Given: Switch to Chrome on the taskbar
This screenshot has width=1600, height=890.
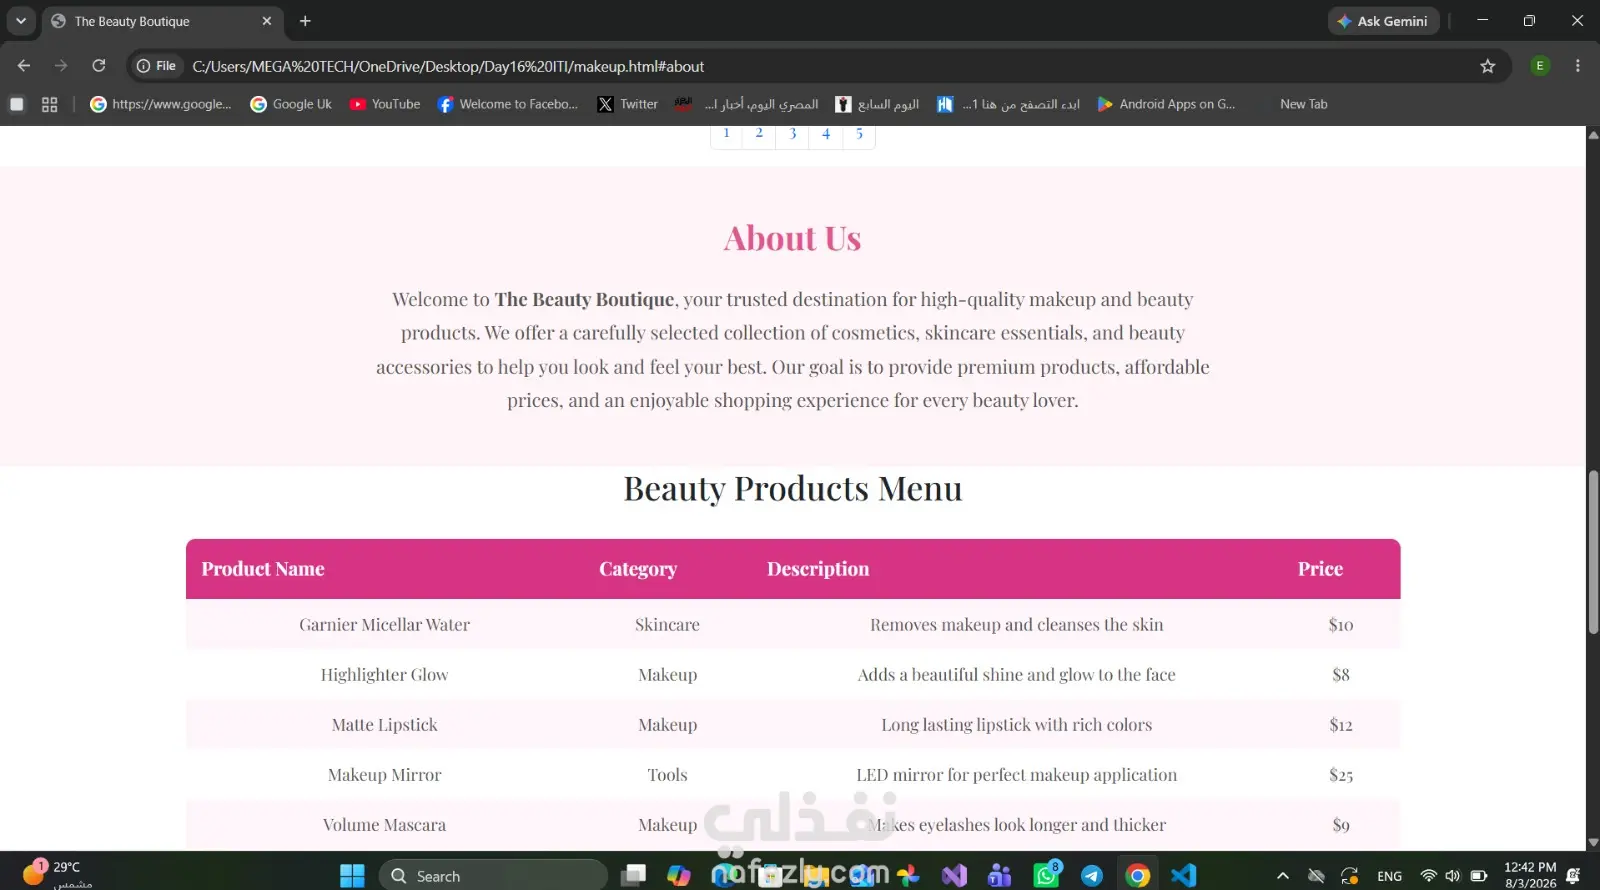Looking at the screenshot, I should [1138, 876].
